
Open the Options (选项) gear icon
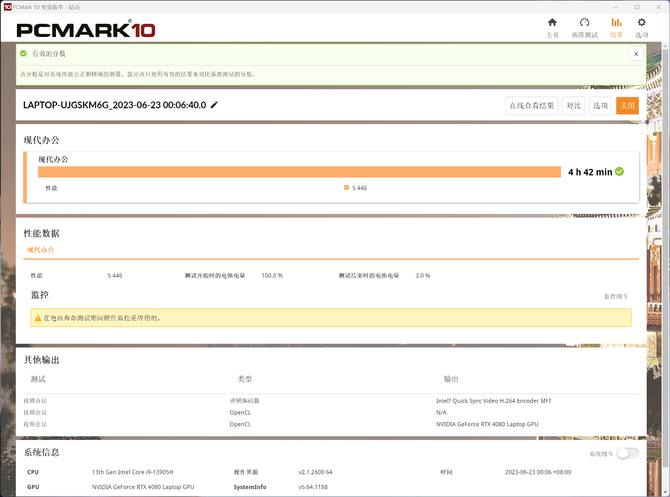click(x=641, y=23)
